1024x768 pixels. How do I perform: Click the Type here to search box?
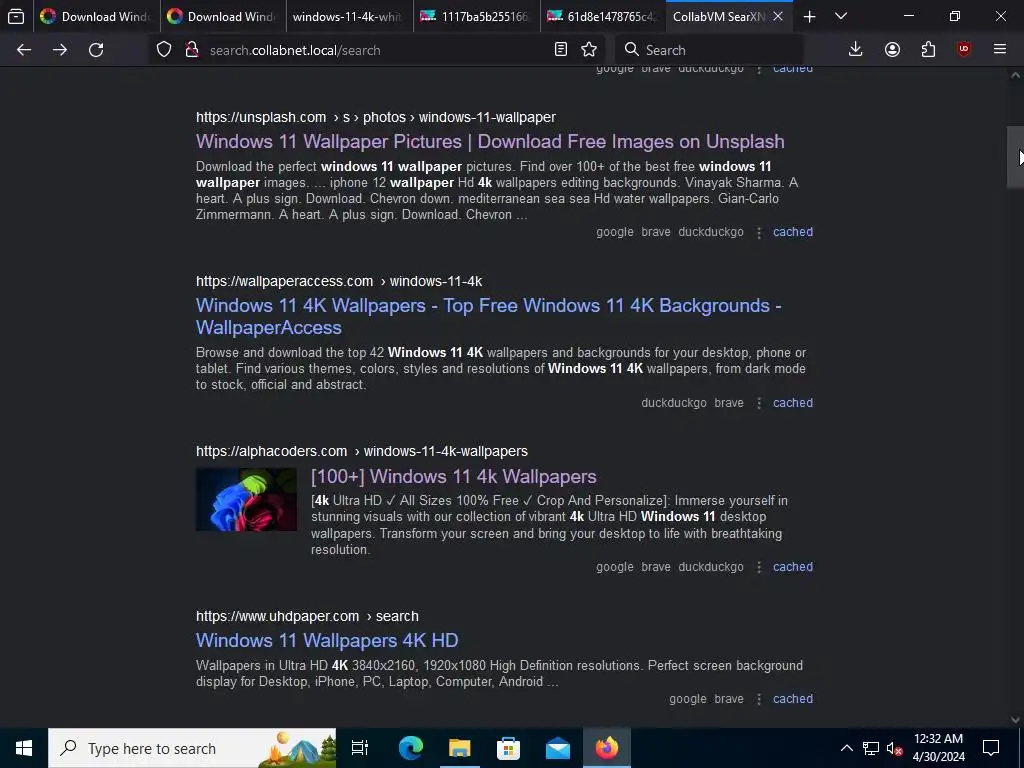192,748
